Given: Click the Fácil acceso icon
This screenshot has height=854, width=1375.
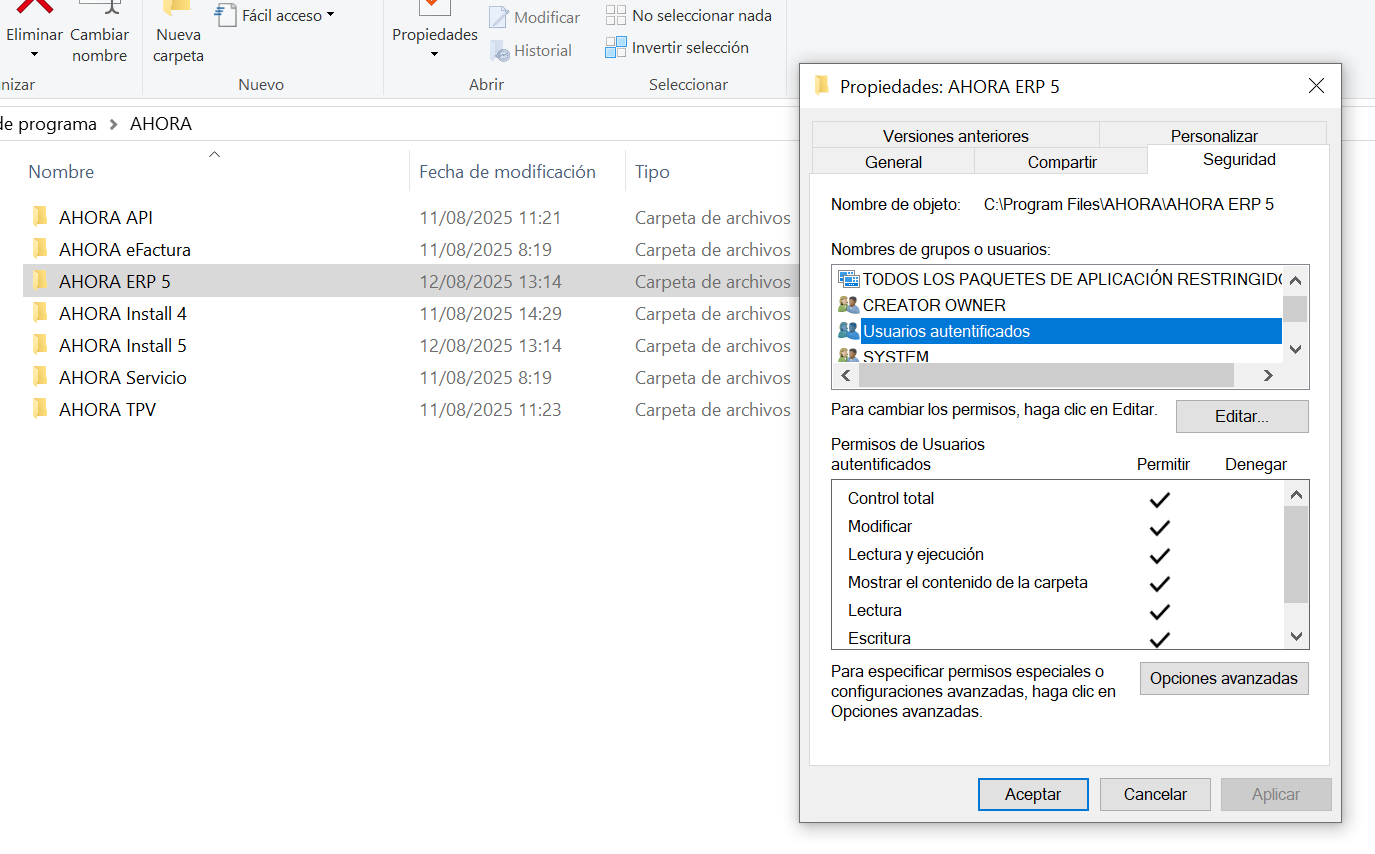Looking at the screenshot, I should pyautogui.click(x=225, y=15).
